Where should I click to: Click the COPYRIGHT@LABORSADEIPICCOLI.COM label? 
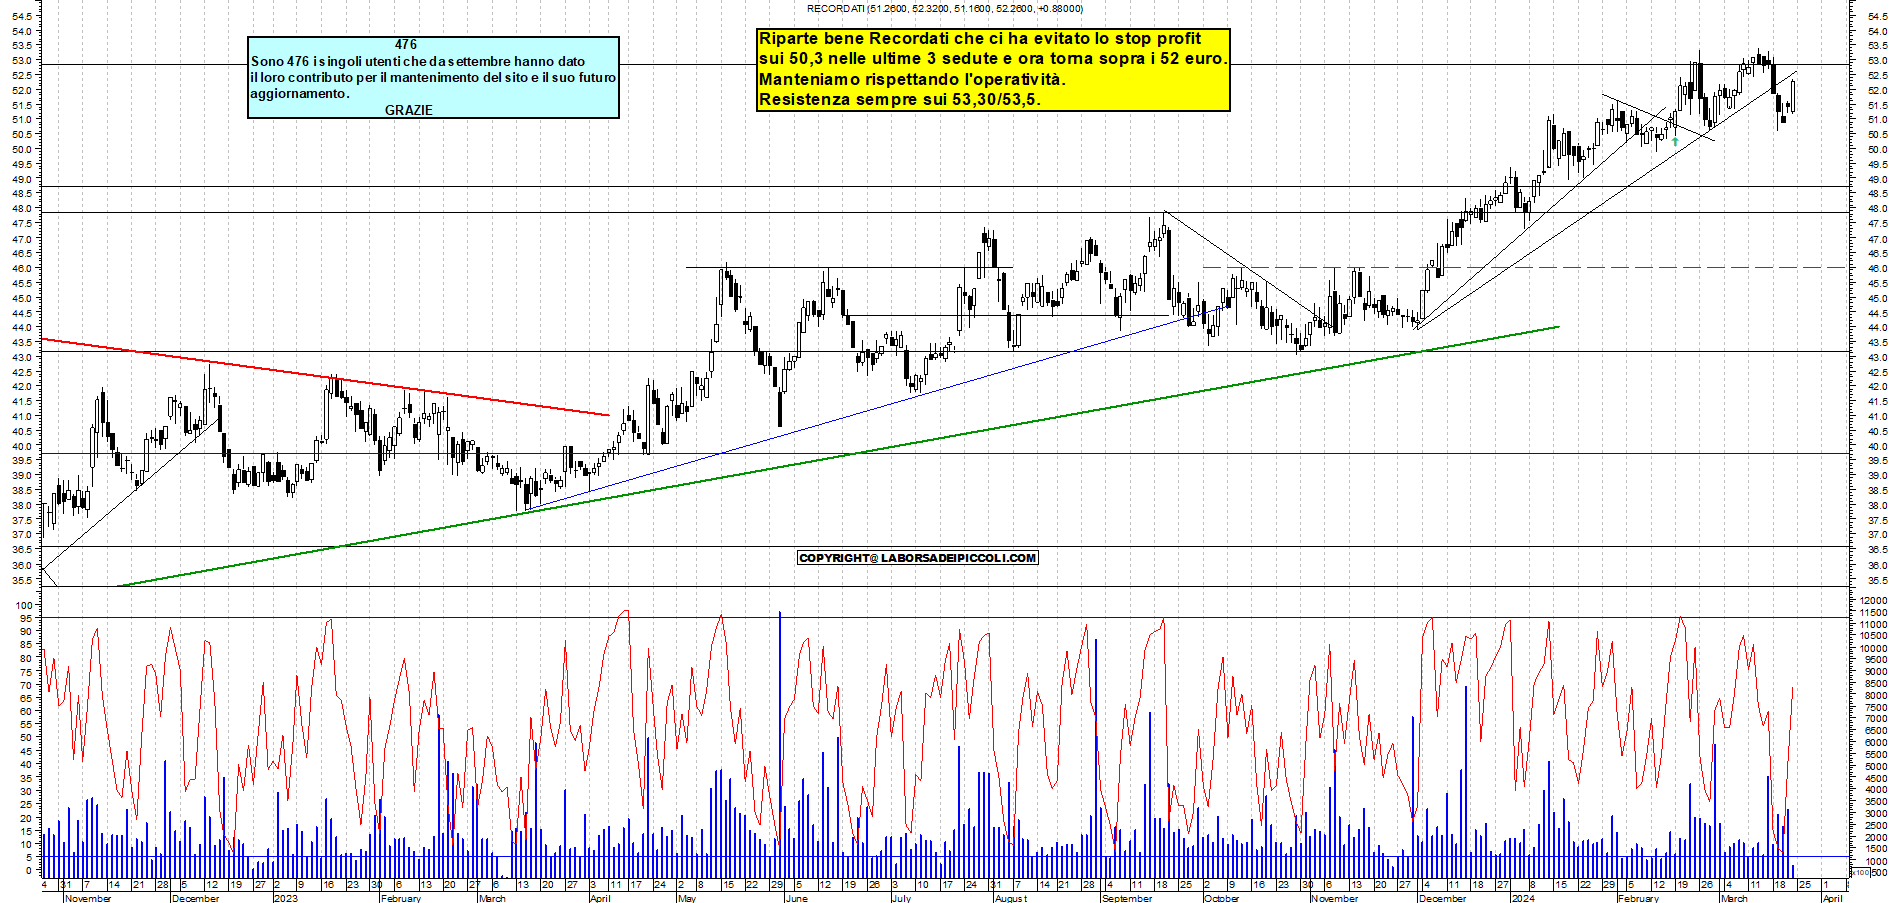918,558
